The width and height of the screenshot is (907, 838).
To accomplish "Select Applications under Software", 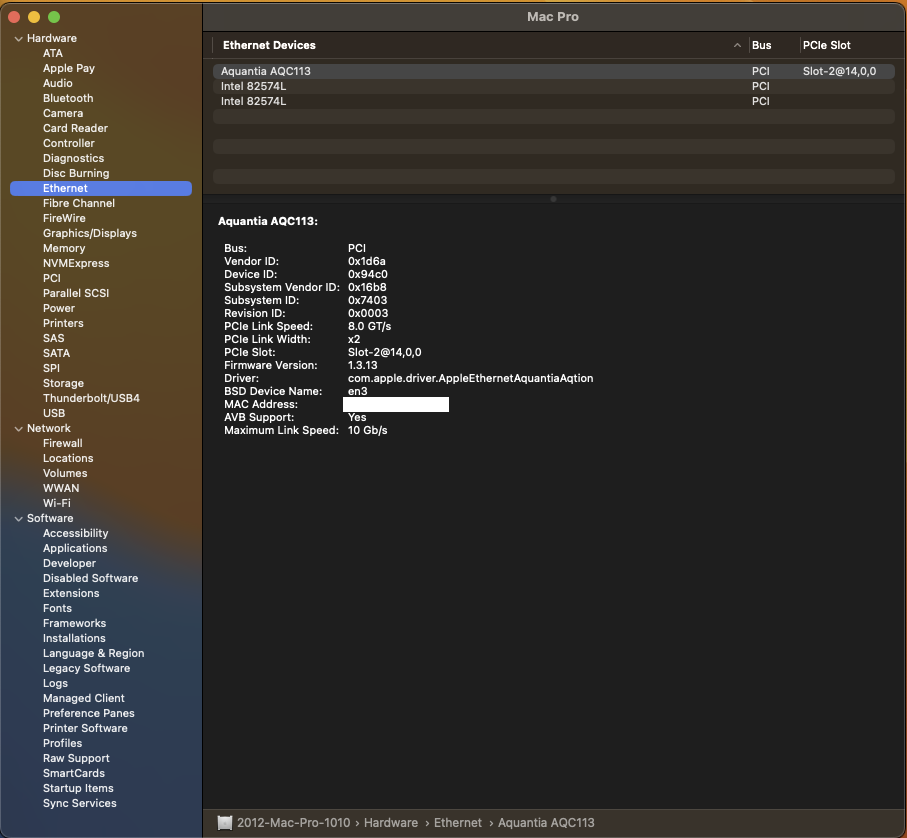I will [x=75, y=549].
